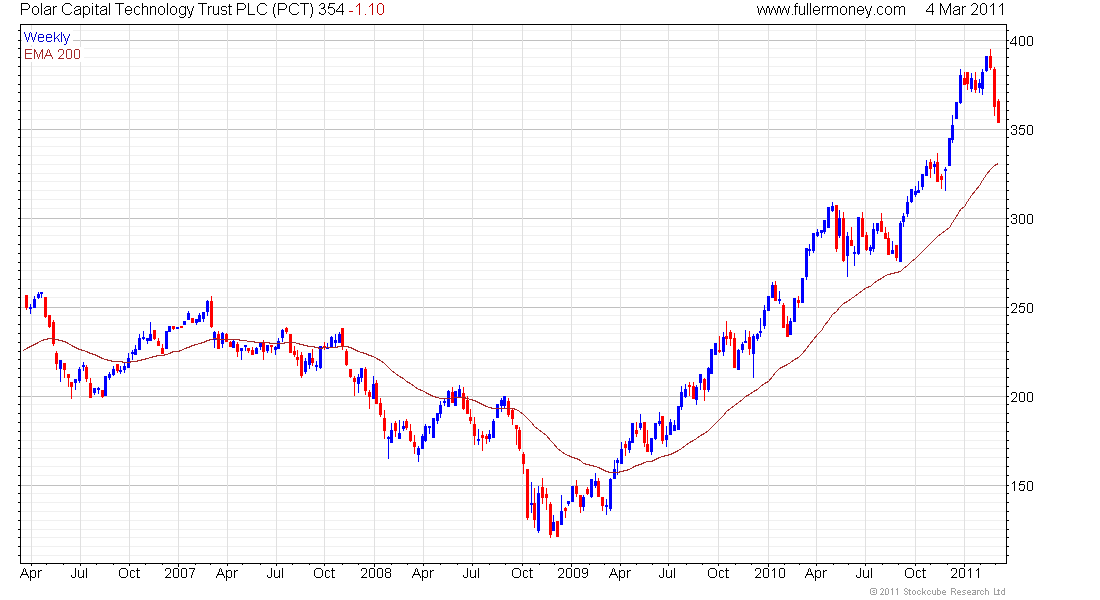Viewport: 1100px width, 600px height.
Task: Click the current price value 354 in title
Action: (331, 10)
